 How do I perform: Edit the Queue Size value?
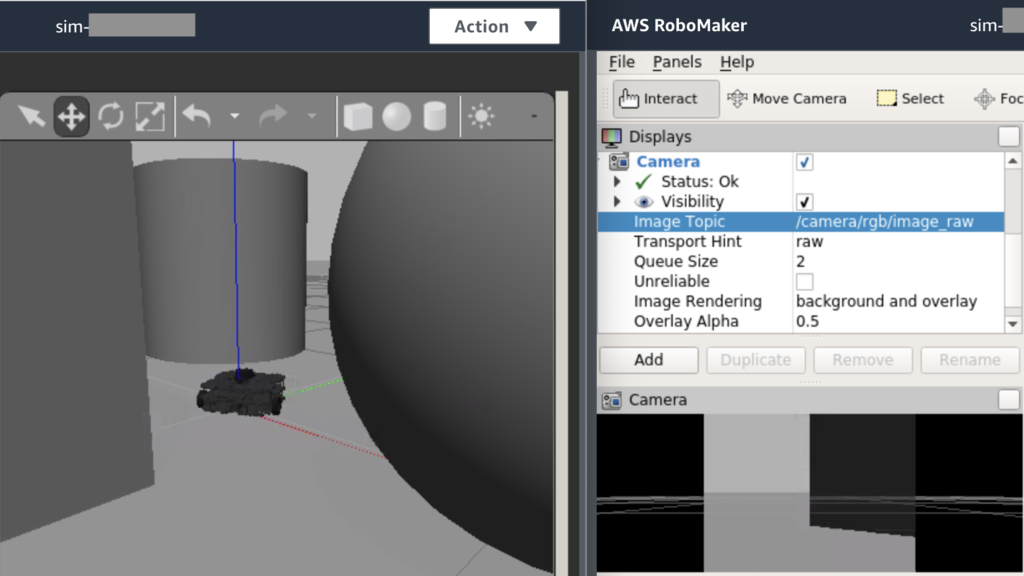[x=898, y=262]
